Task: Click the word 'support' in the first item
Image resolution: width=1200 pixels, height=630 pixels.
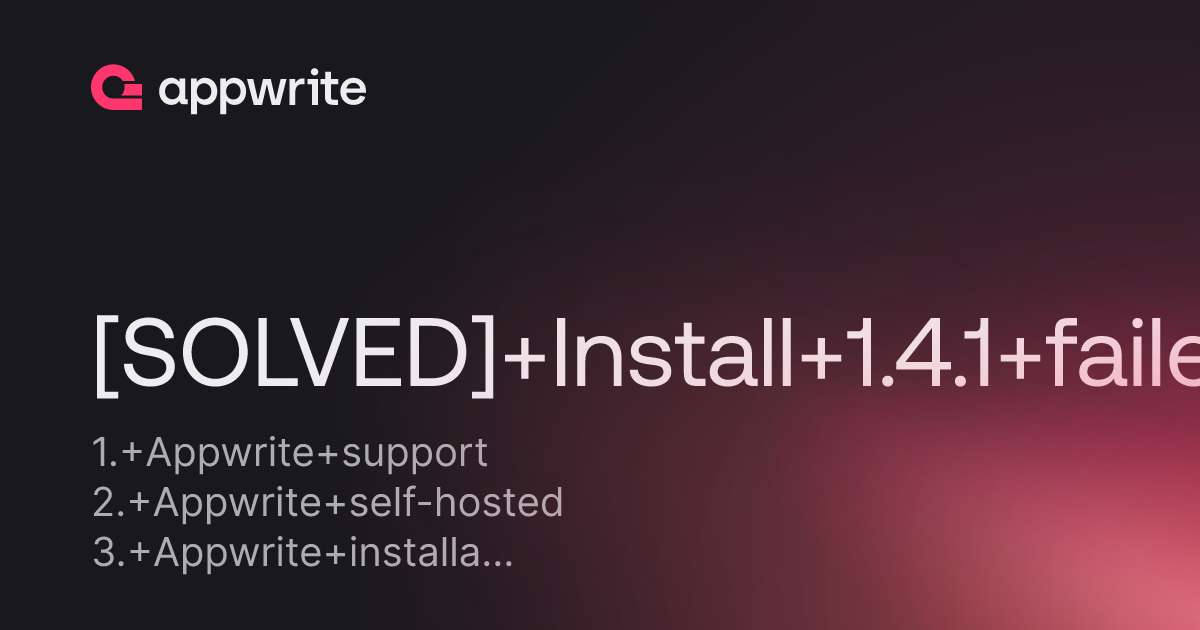Action: pos(415,455)
